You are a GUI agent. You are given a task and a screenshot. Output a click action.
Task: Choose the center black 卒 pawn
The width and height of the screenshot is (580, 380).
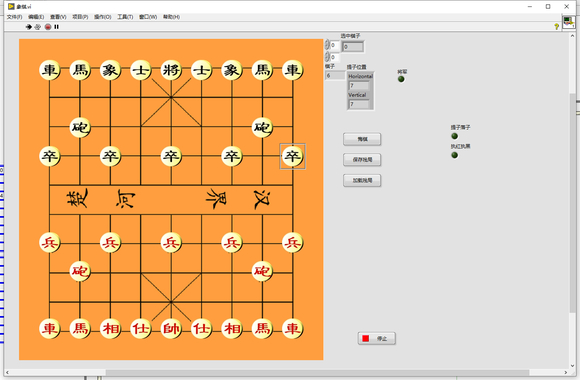coord(171,156)
